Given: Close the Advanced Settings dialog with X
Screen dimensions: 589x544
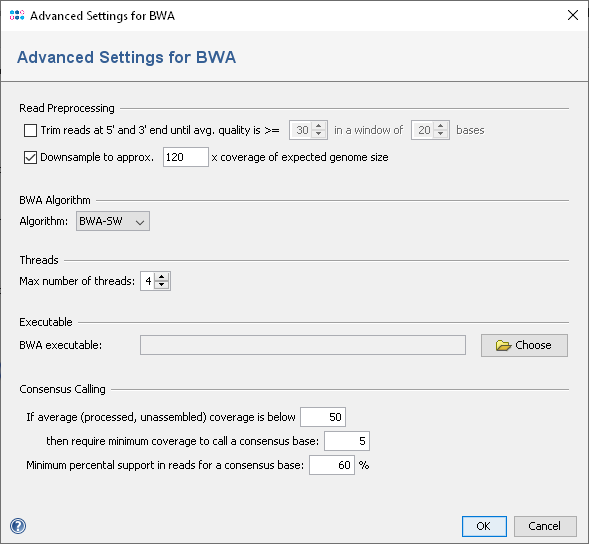Looking at the screenshot, I should click(572, 15).
